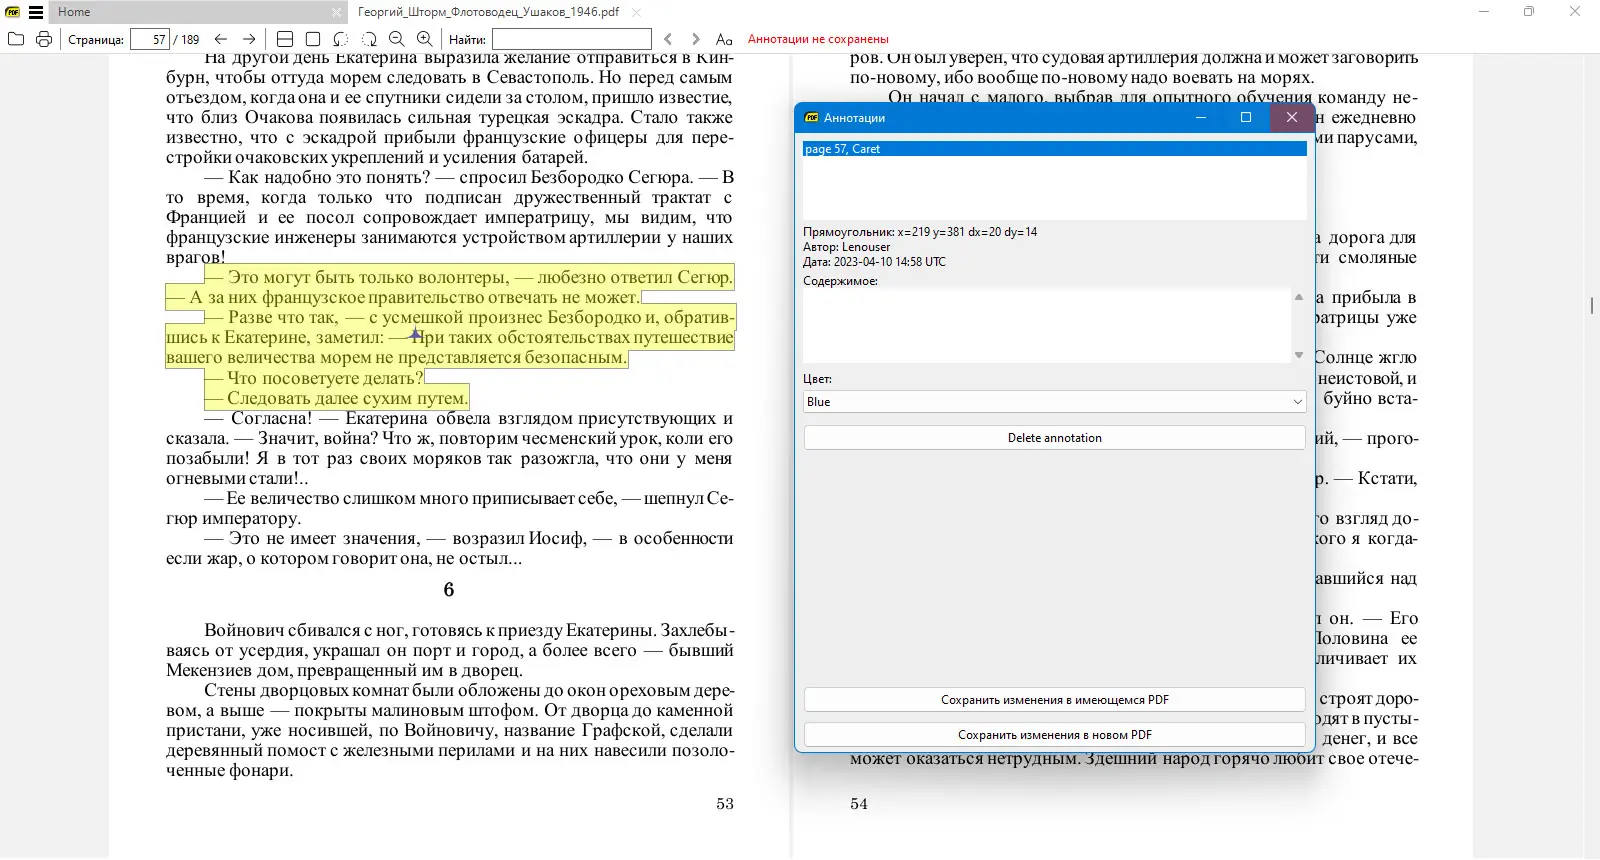Find next search match
Image resolution: width=1600 pixels, height=860 pixels.
tap(696, 39)
